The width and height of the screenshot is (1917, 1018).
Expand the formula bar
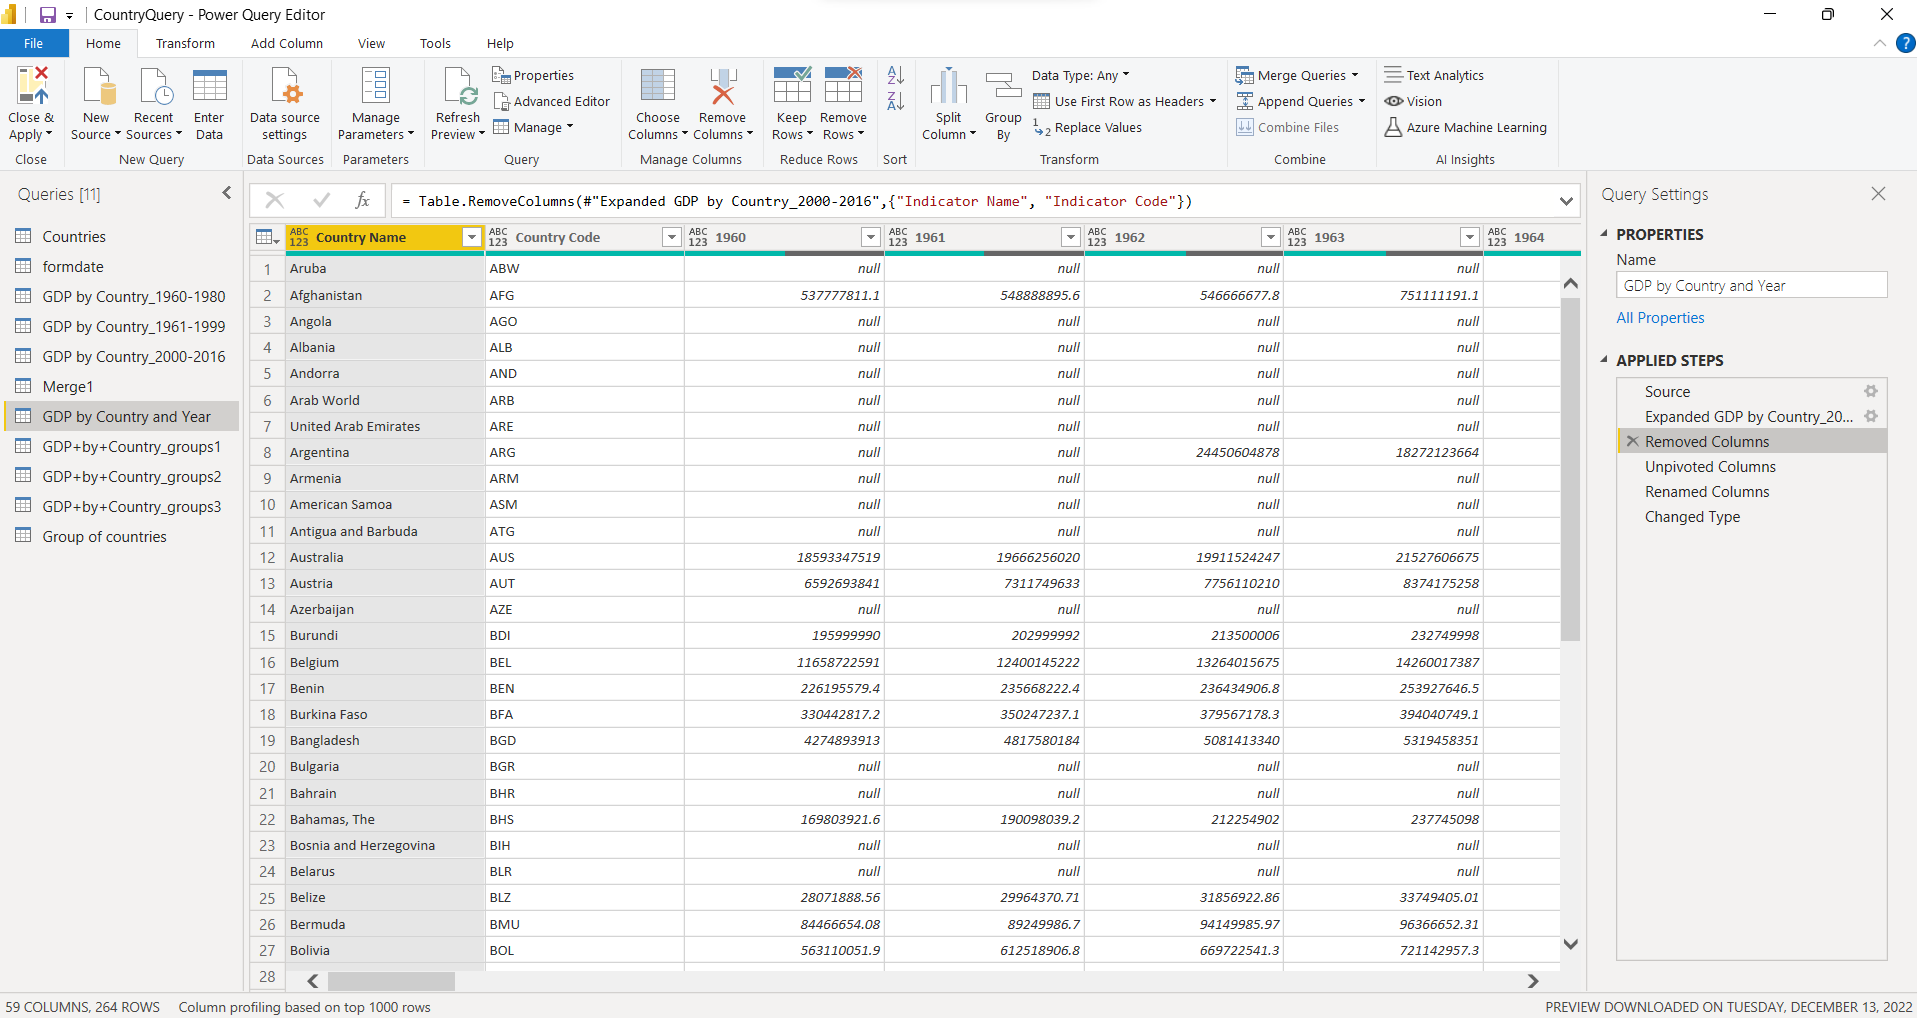tap(1566, 201)
